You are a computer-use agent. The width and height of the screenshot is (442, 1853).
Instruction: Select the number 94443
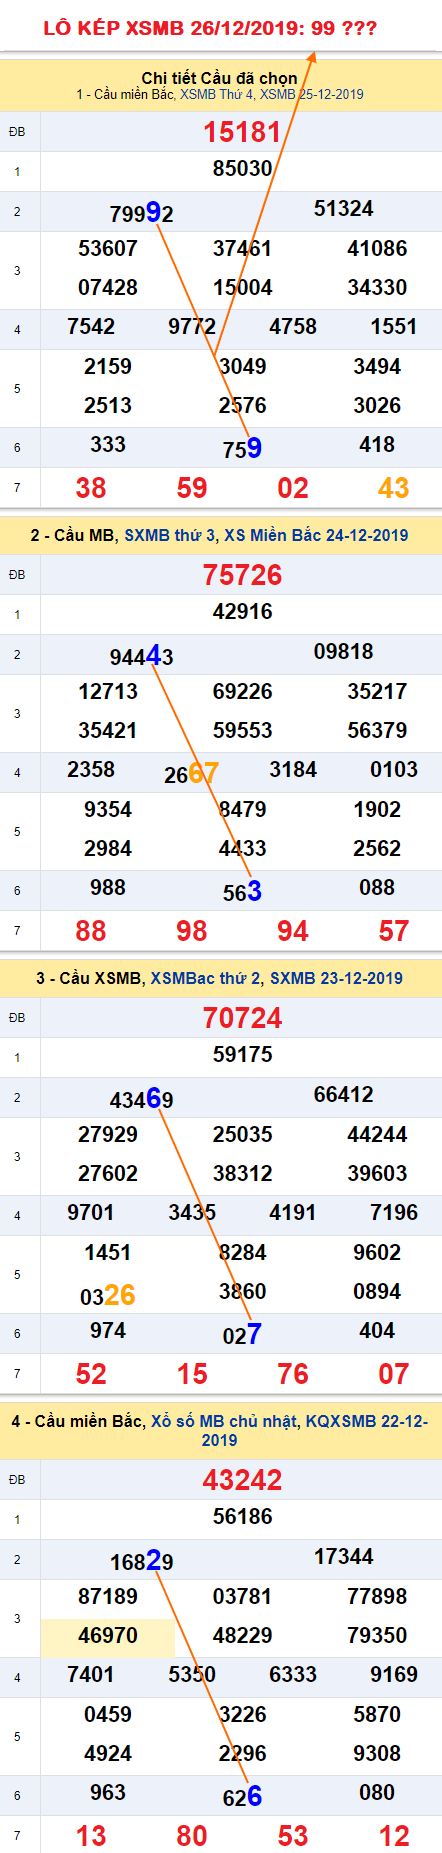pos(142,655)
